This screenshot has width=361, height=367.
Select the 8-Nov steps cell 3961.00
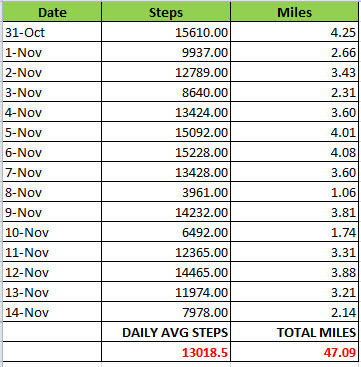pyautogui.click(x=166, y=192)
